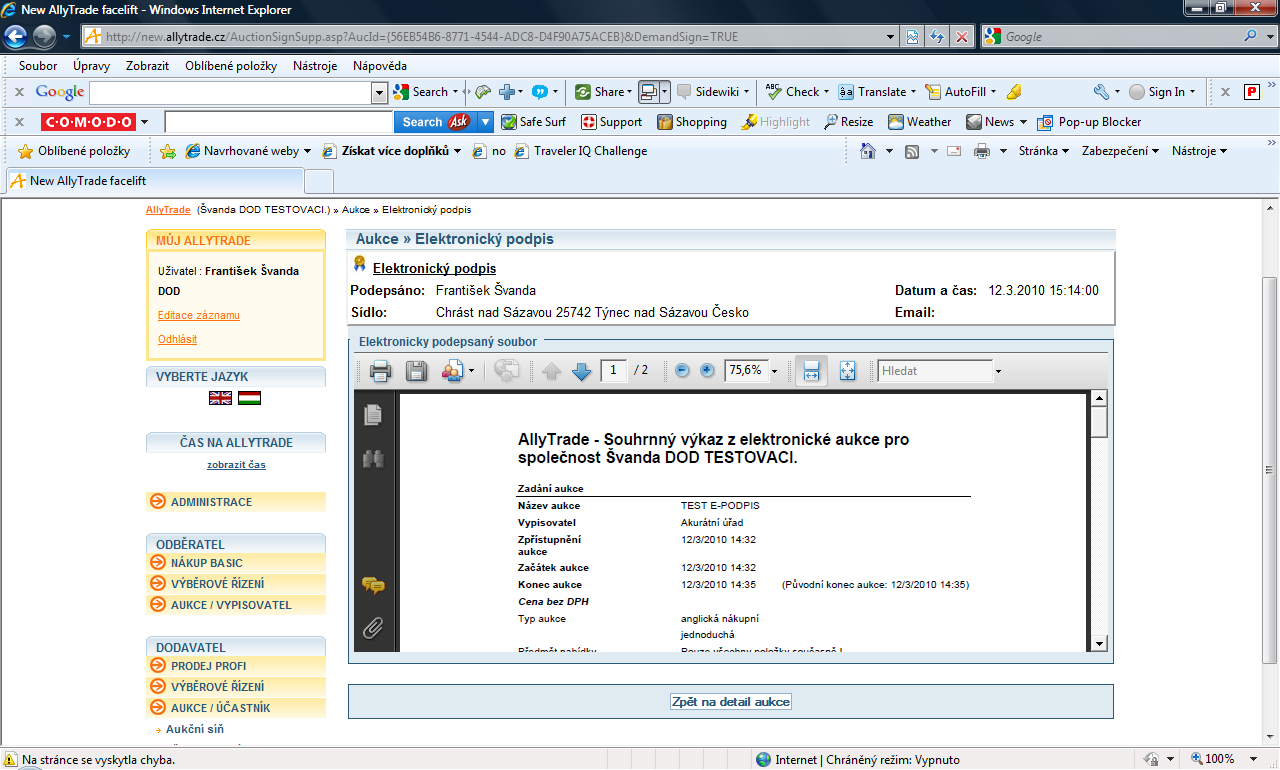The image size is (1280, 770).
Task: Open the ADMINISTRACE section
Action: pyautogui.click(x=236, y=502)
